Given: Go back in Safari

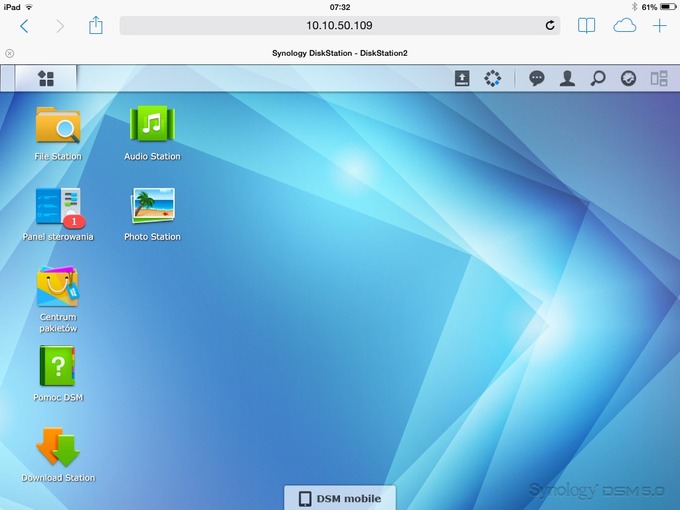Looking at the screenshot, I should (24, 26).
